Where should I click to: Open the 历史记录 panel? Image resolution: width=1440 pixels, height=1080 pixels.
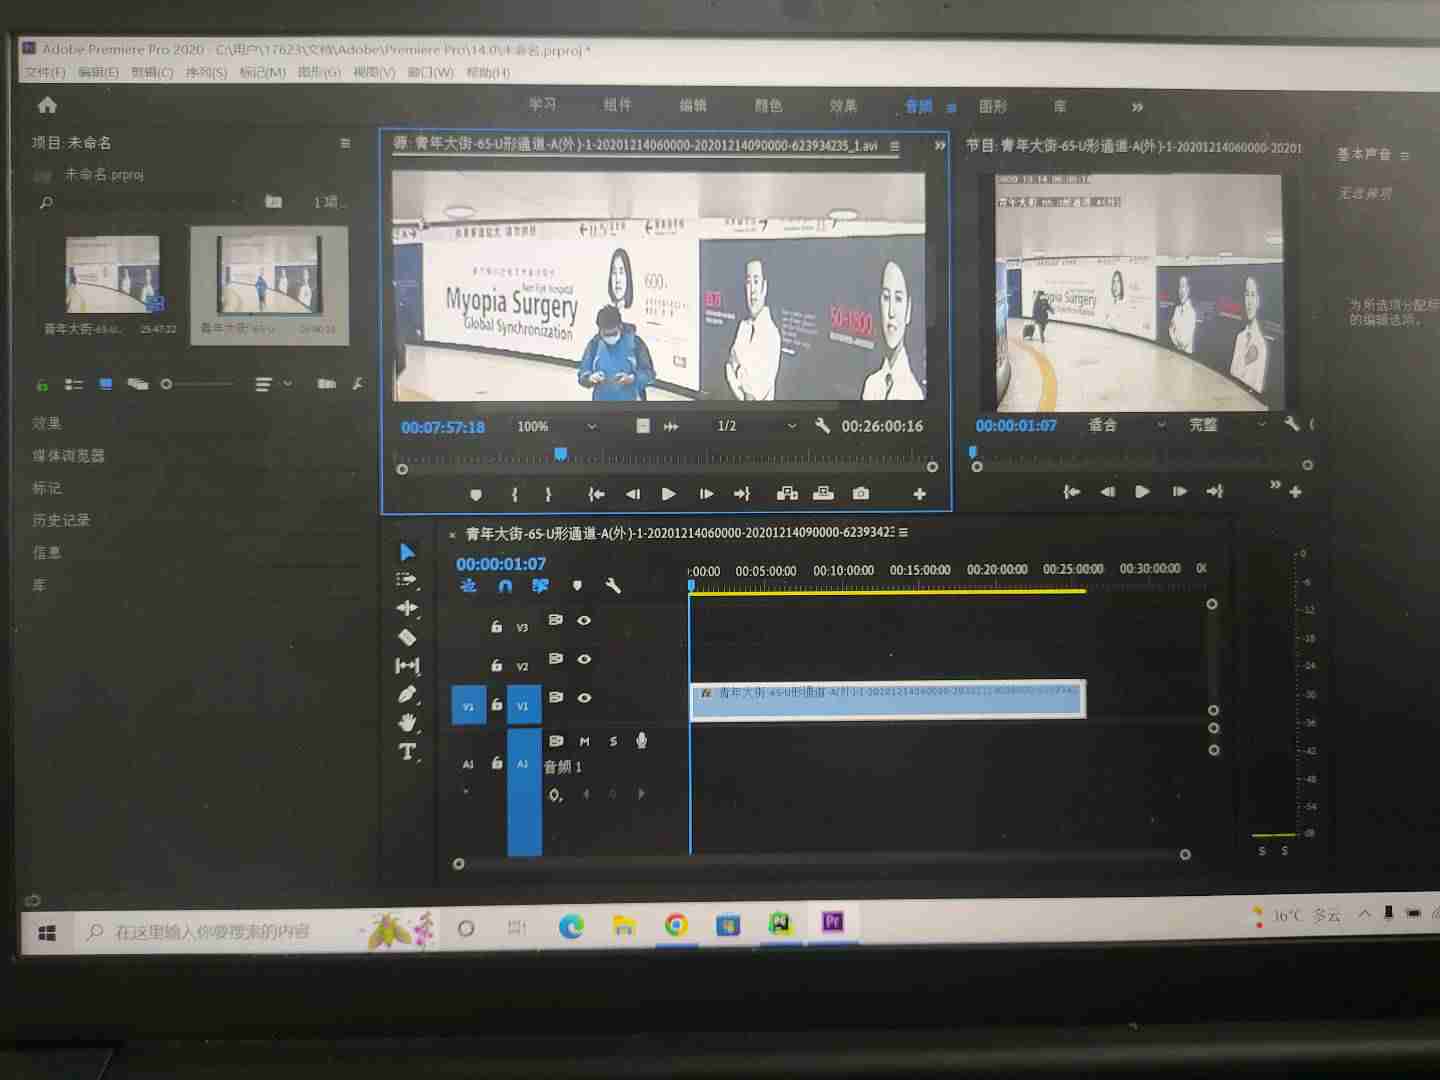click(61, 520)
